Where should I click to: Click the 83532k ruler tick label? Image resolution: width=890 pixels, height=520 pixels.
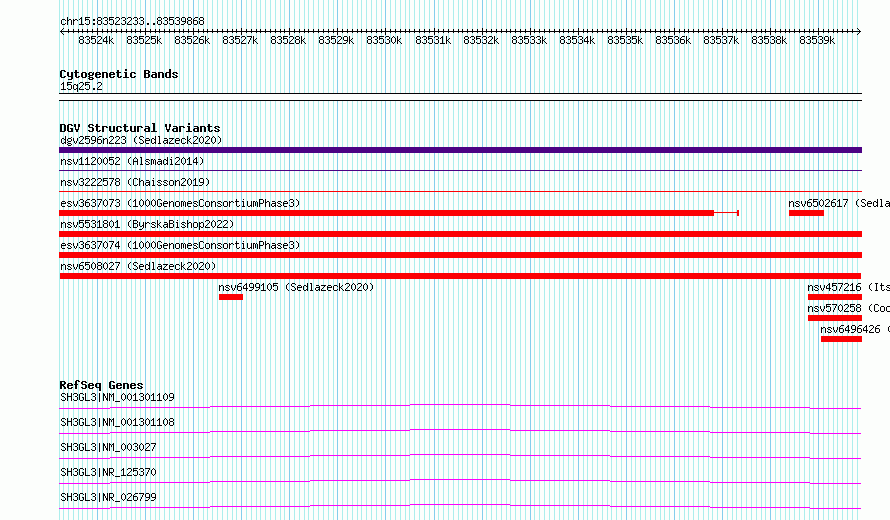[481, 41]
